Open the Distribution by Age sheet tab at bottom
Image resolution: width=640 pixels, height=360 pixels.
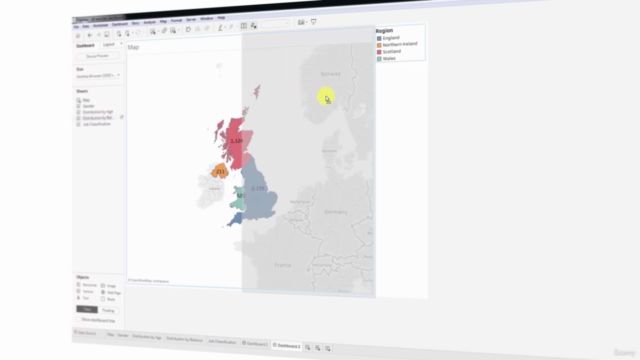point(147,337)
